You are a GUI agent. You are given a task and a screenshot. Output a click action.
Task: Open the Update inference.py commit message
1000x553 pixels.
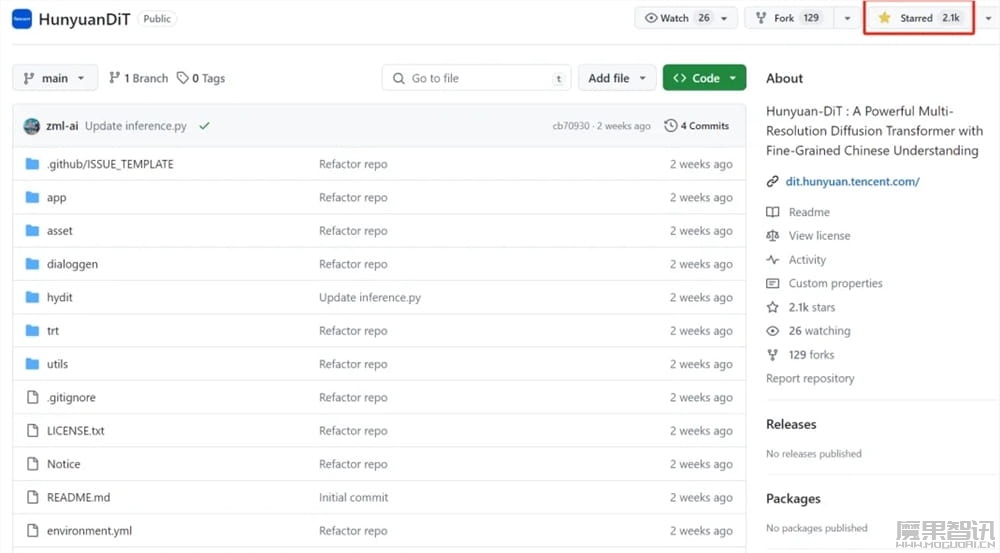(136, 126)
